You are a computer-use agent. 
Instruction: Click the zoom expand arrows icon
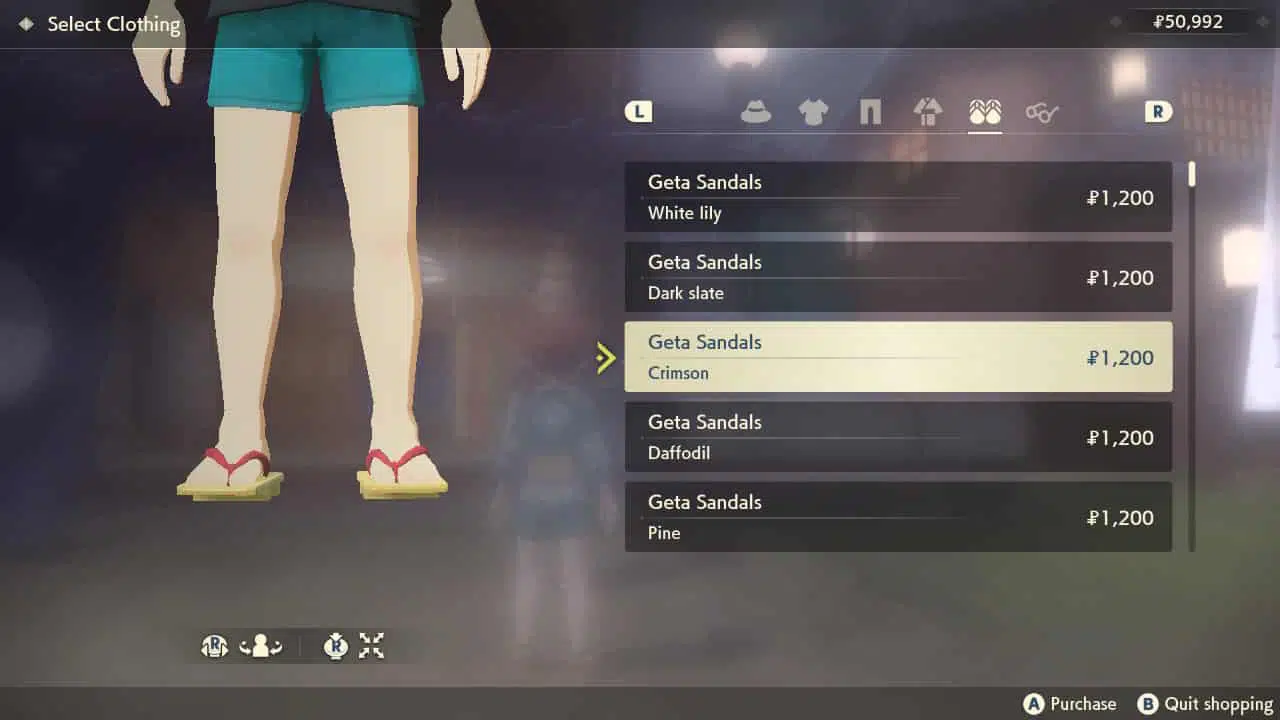click(372, 646)
